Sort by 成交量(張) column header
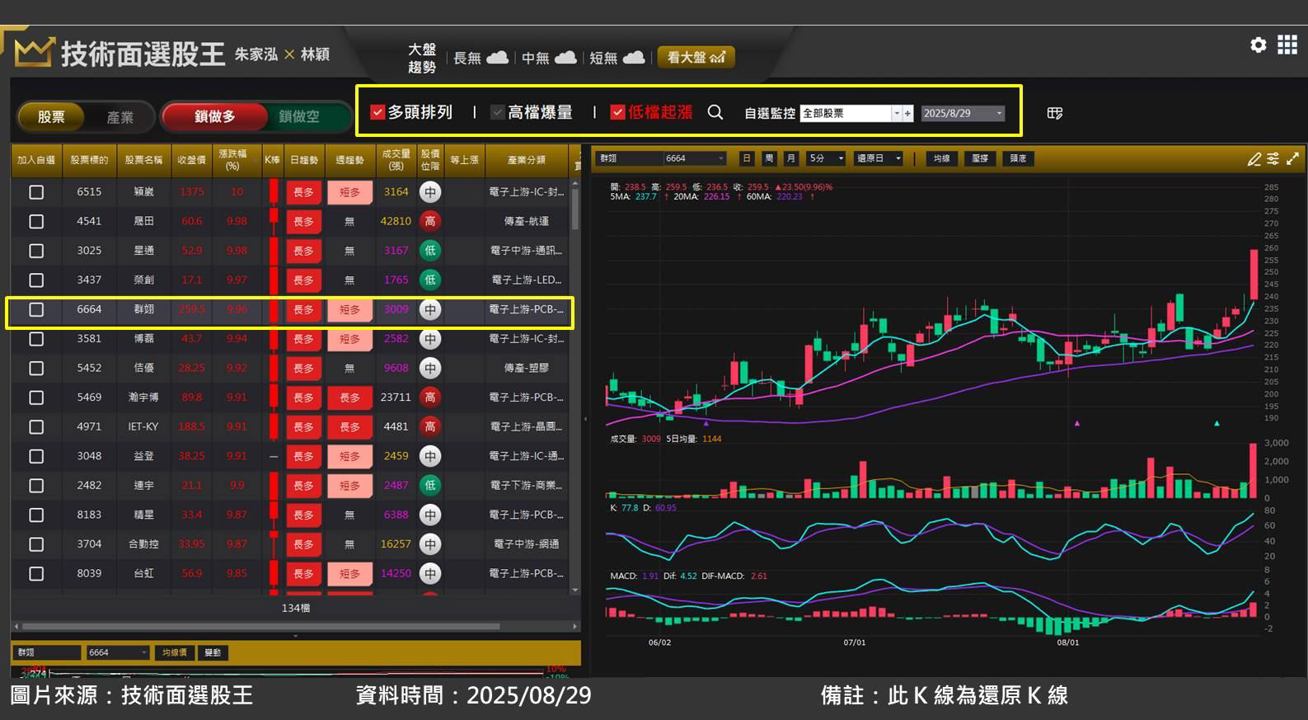The width and height of the screenshot is (1308, 720). click(396, 160)
